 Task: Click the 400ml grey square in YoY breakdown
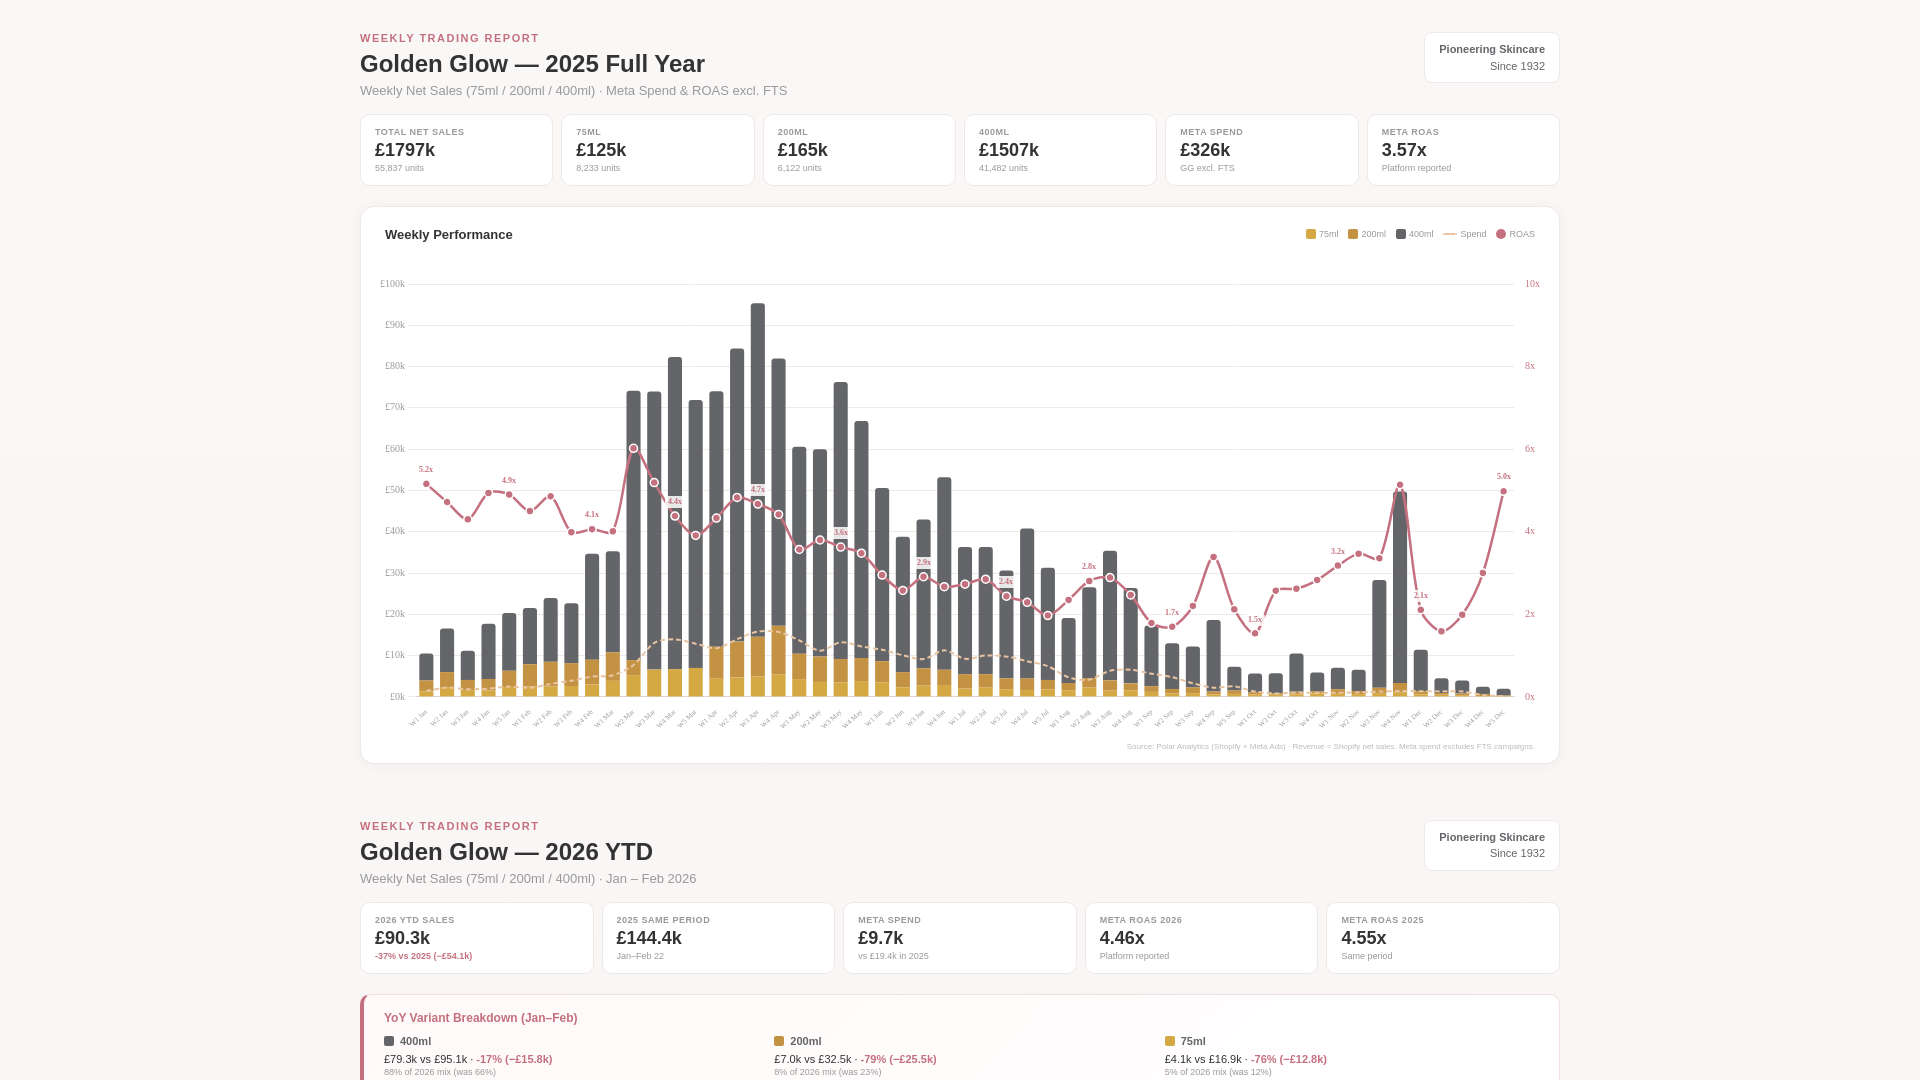coord(389,1041)
